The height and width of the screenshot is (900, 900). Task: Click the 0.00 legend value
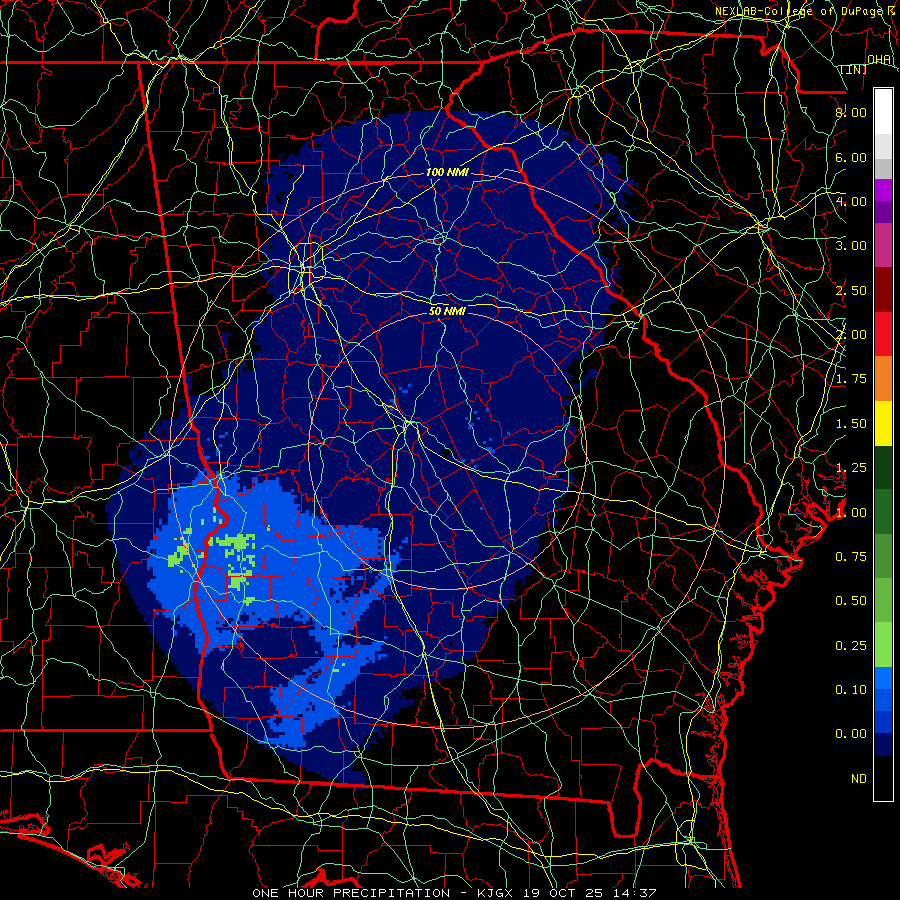851,734
